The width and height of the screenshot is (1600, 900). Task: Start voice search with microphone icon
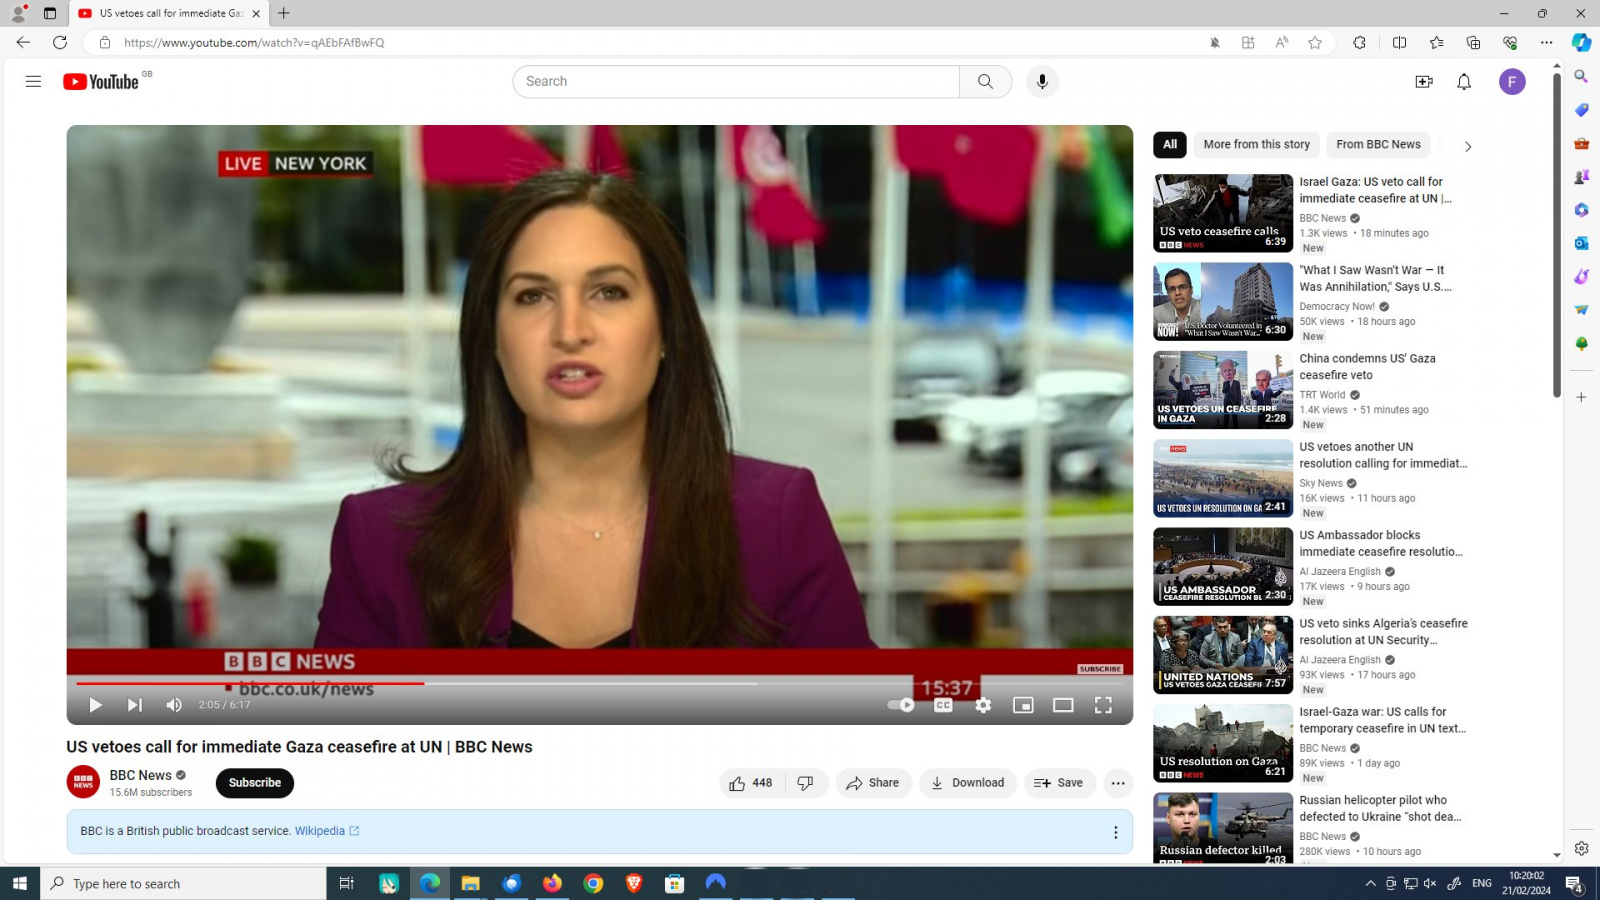[1042, 82]
